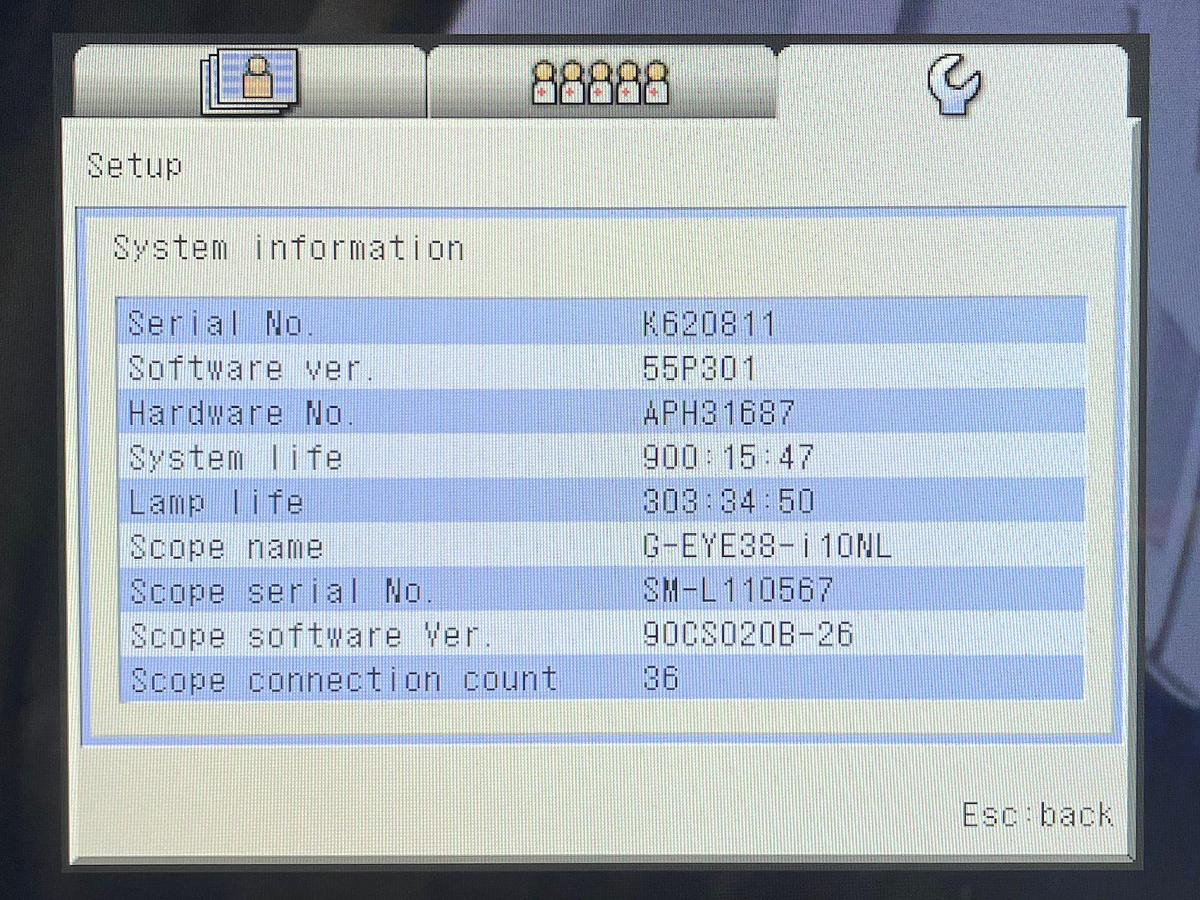The width and height of the screenshot is (1200, 900).
Task: Select the five-patients list tab icon
Action: [600, 82]
